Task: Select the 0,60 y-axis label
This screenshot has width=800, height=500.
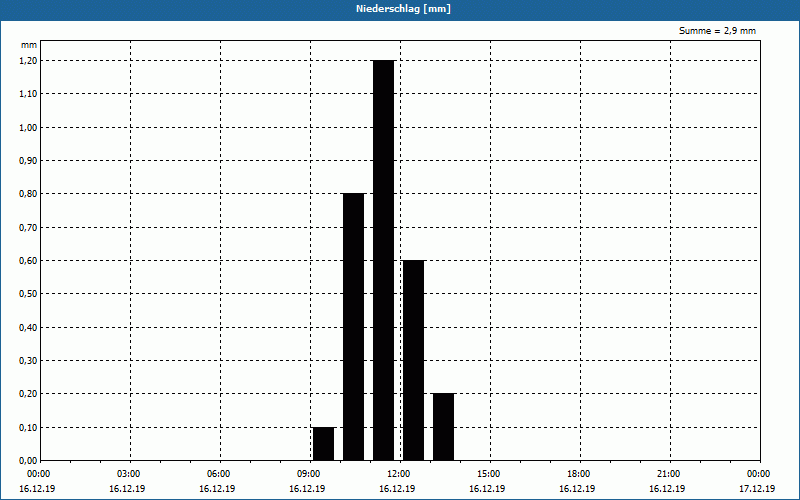Action: coord(28,261)
